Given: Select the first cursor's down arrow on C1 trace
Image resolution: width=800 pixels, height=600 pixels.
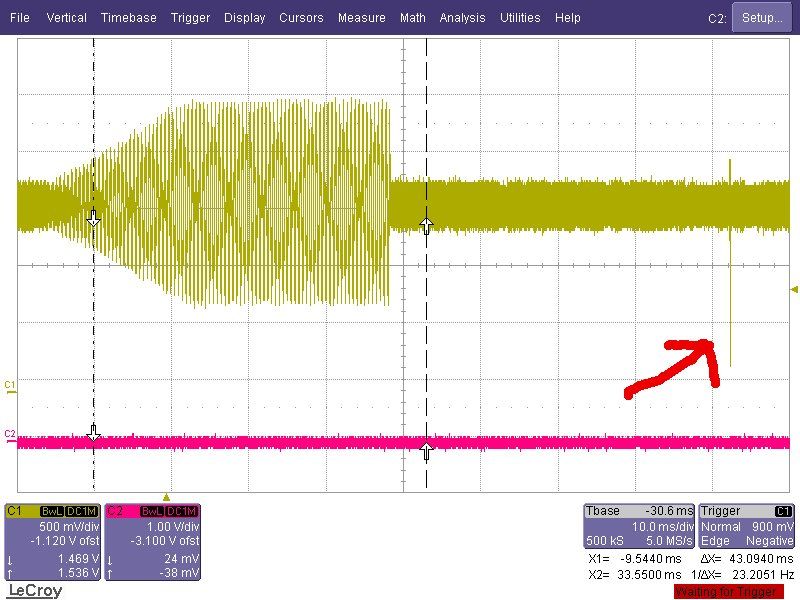Looking at the screenshot, I should pyautogui.click(x=93, y=218).
